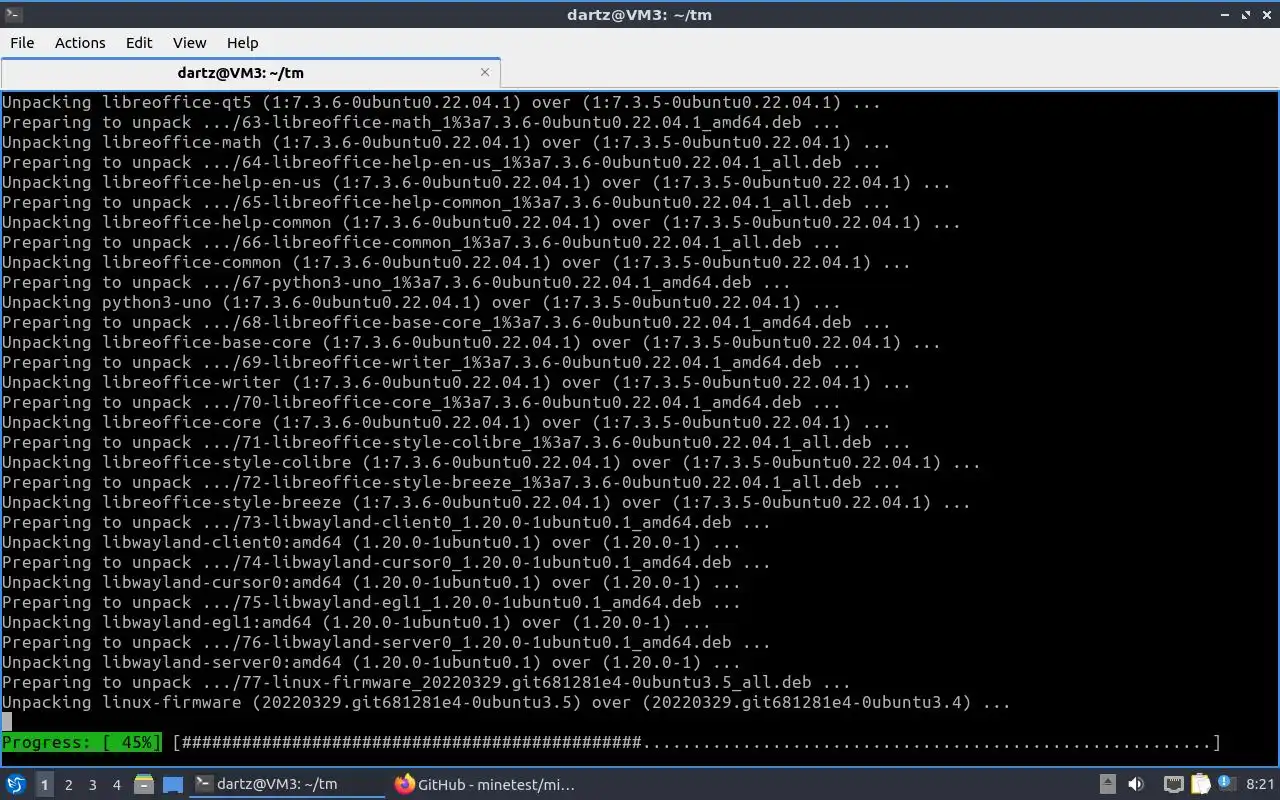This screenshot has height=800, width=1280.
Task: Click the terminal cursor block
Action: pyautogui.click(x=7, y=722)
